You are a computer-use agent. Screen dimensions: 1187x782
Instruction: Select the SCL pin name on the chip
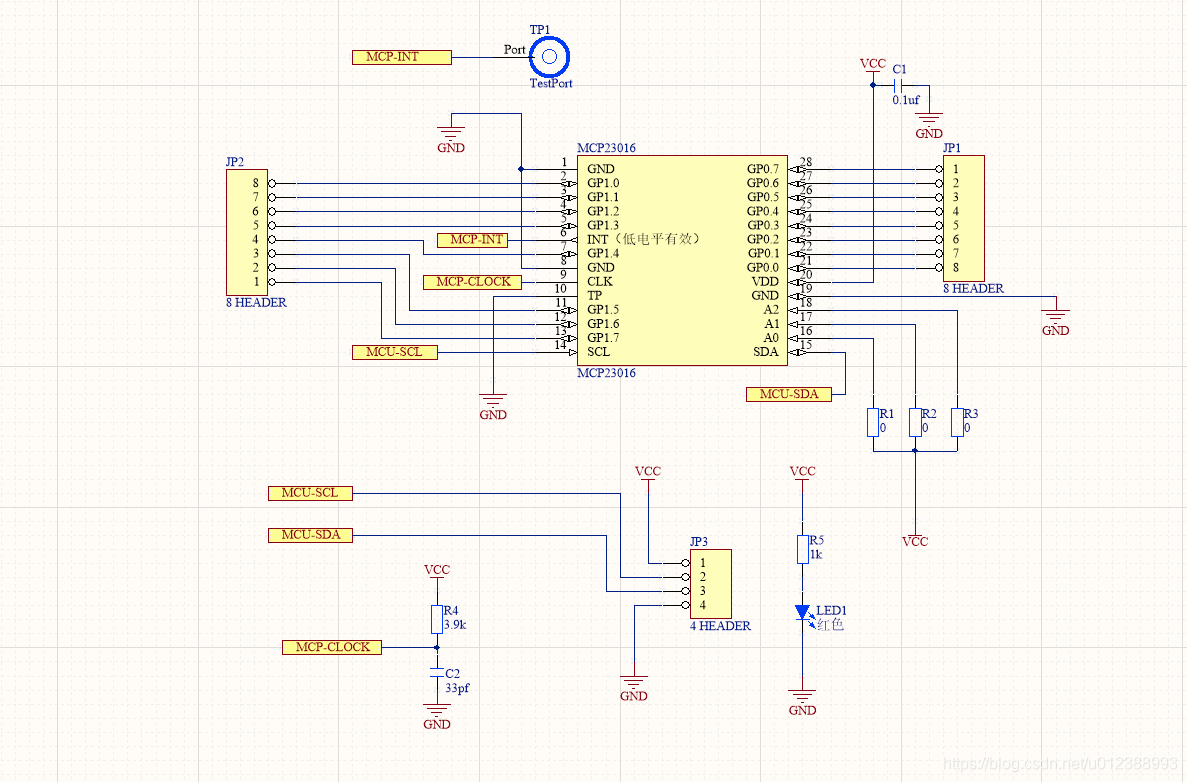coord(598,352)
